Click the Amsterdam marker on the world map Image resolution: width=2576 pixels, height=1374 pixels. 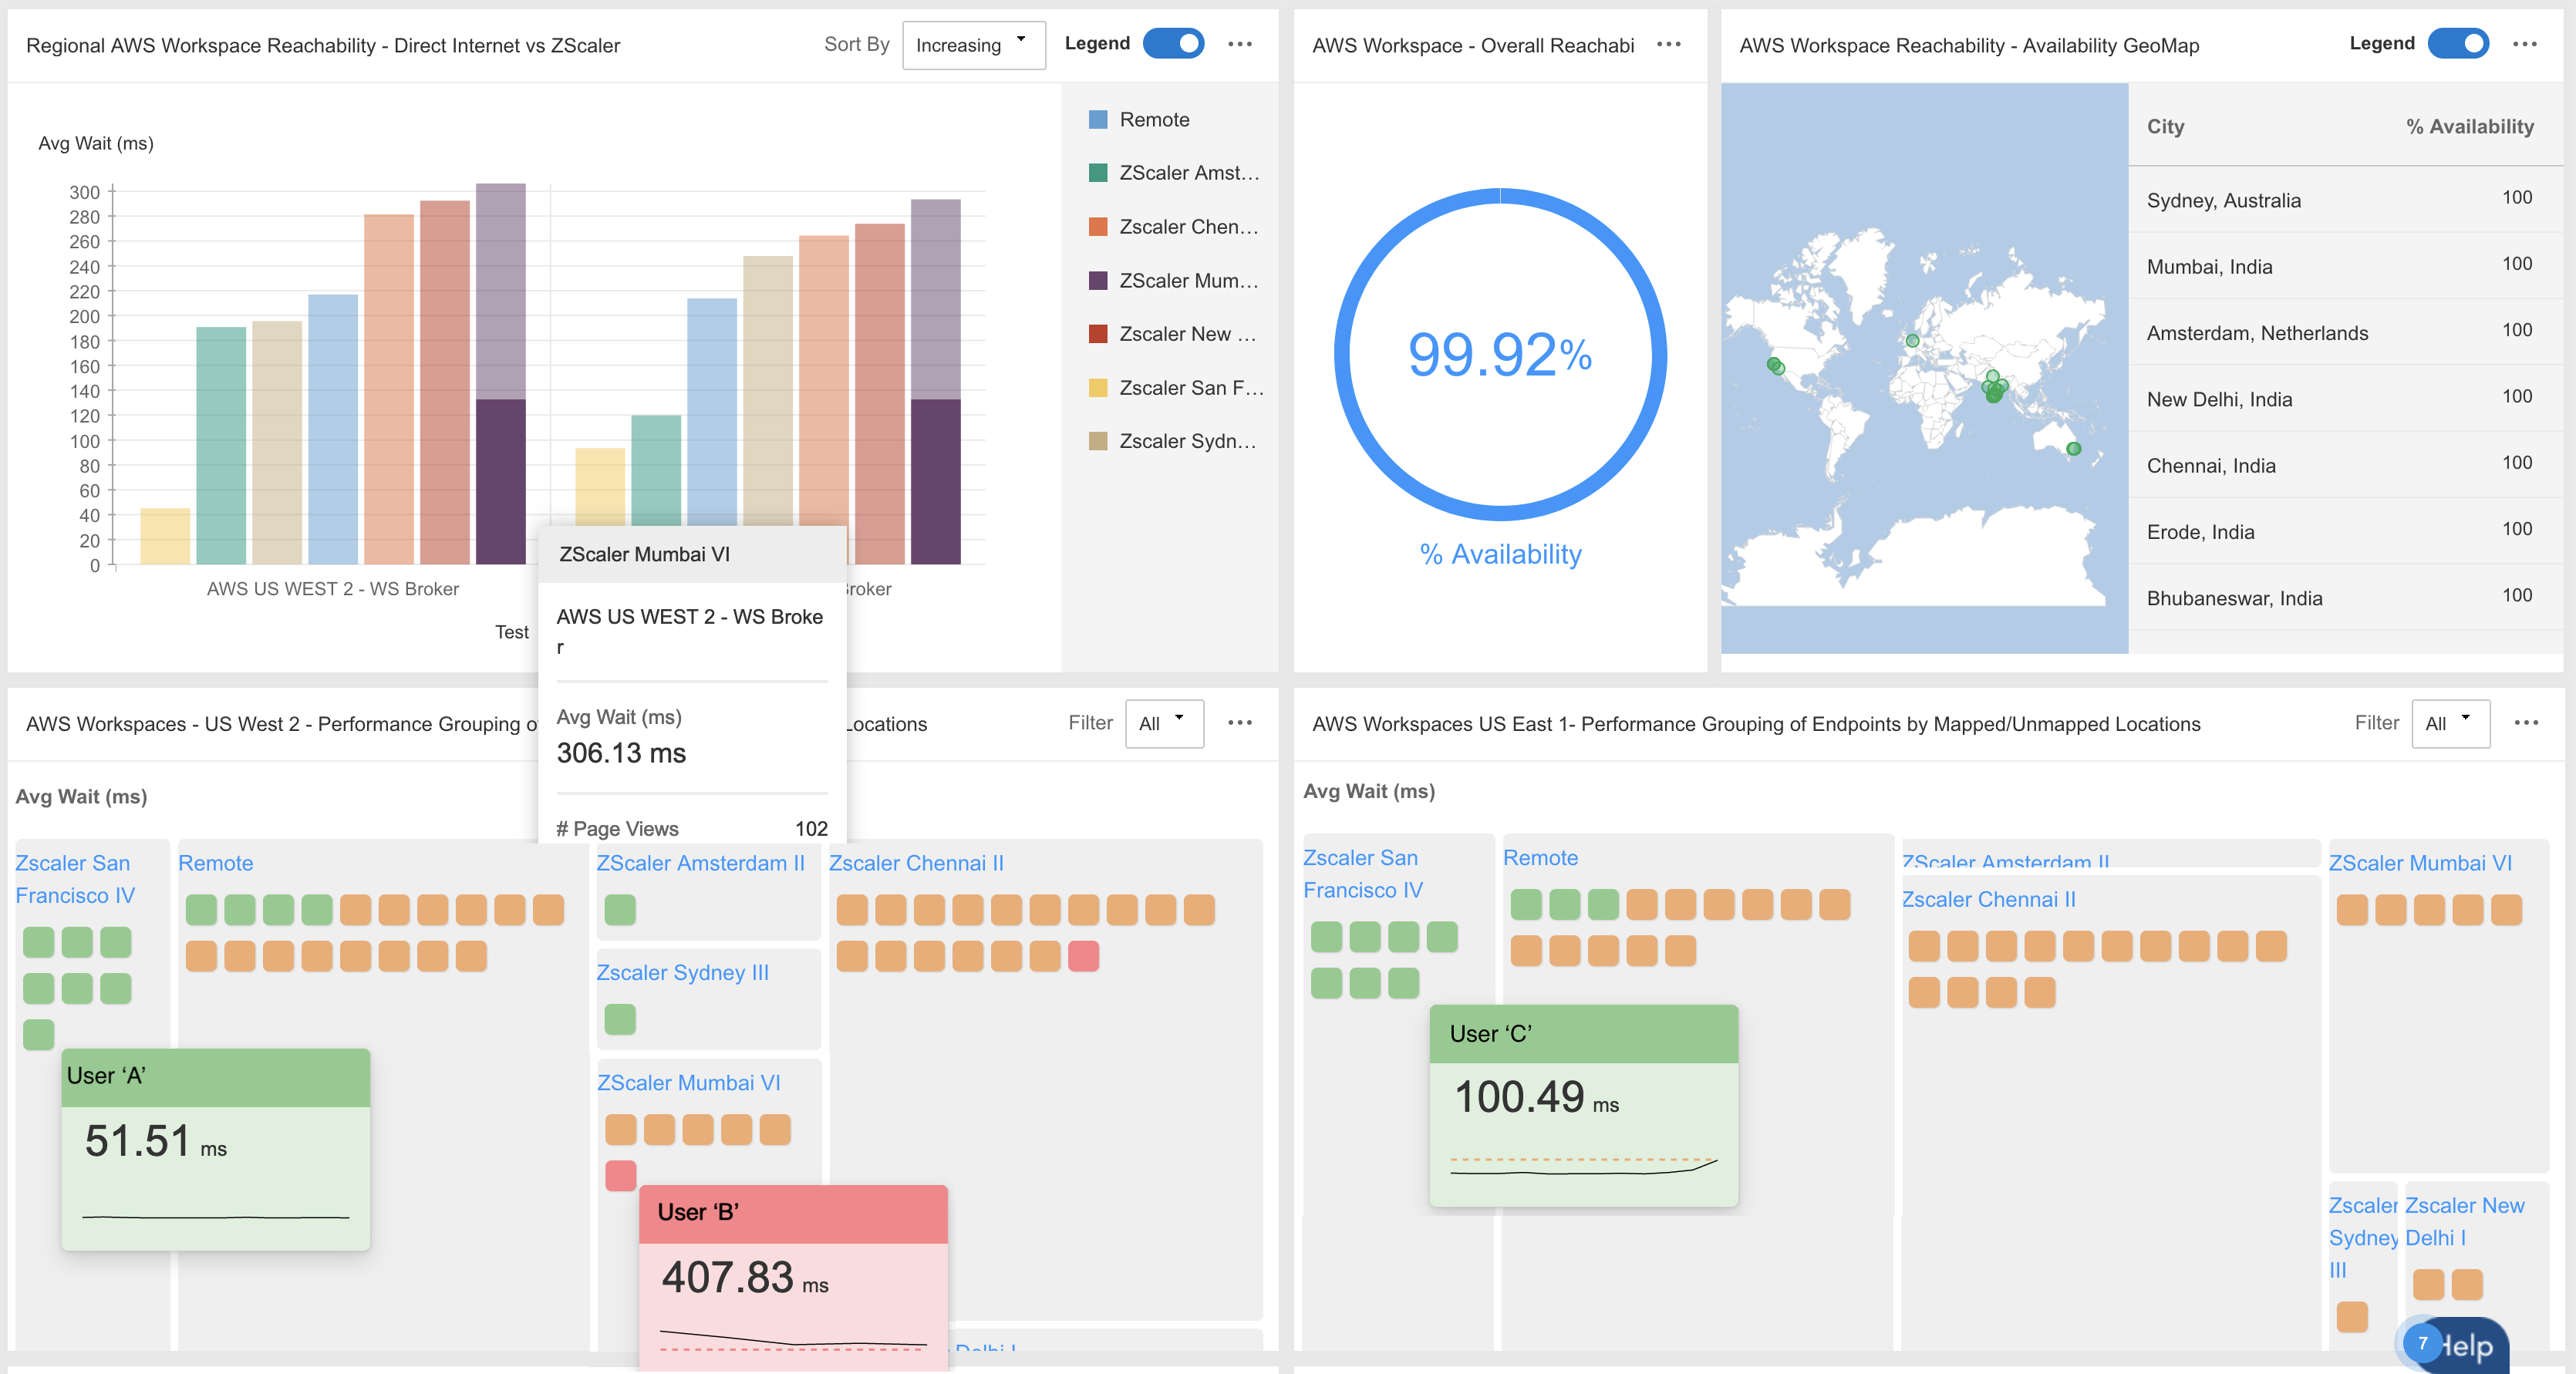click(x=1912, y=340)
